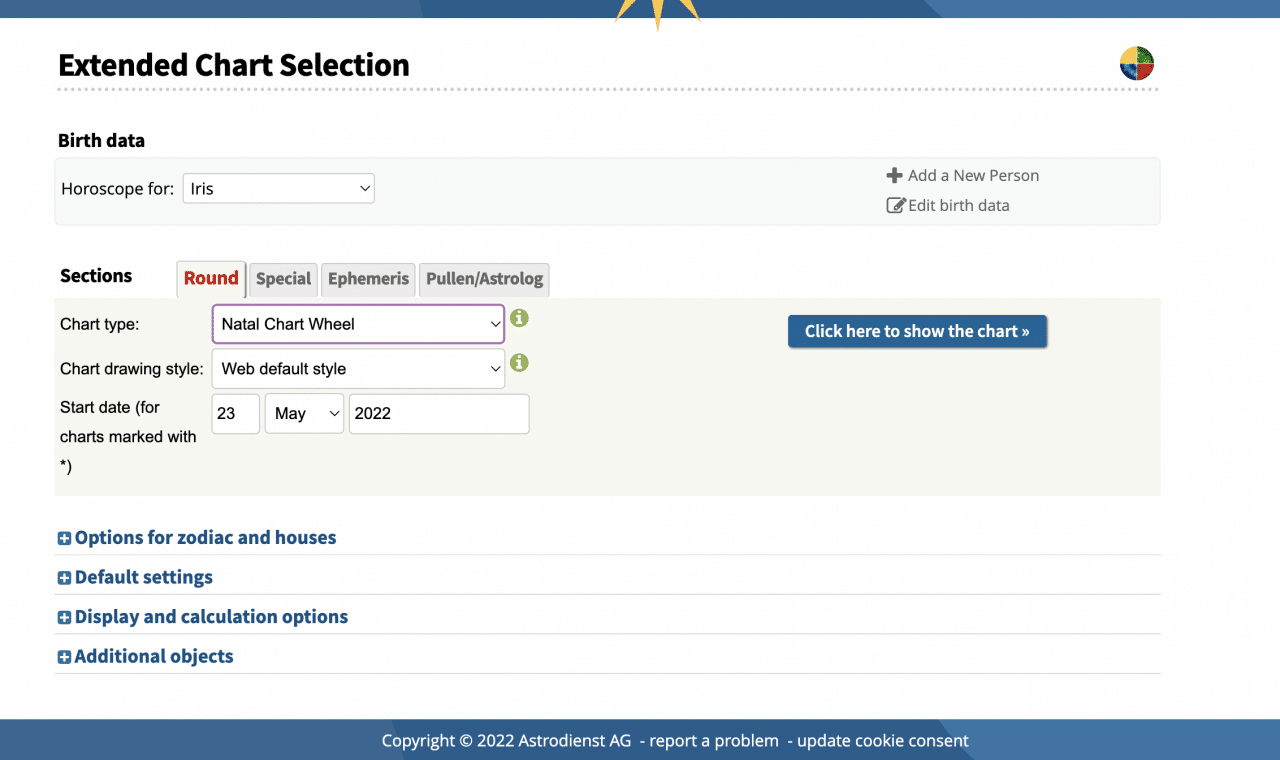Click plus icon for Options for zodiac and houses

[x=65, y=538]
